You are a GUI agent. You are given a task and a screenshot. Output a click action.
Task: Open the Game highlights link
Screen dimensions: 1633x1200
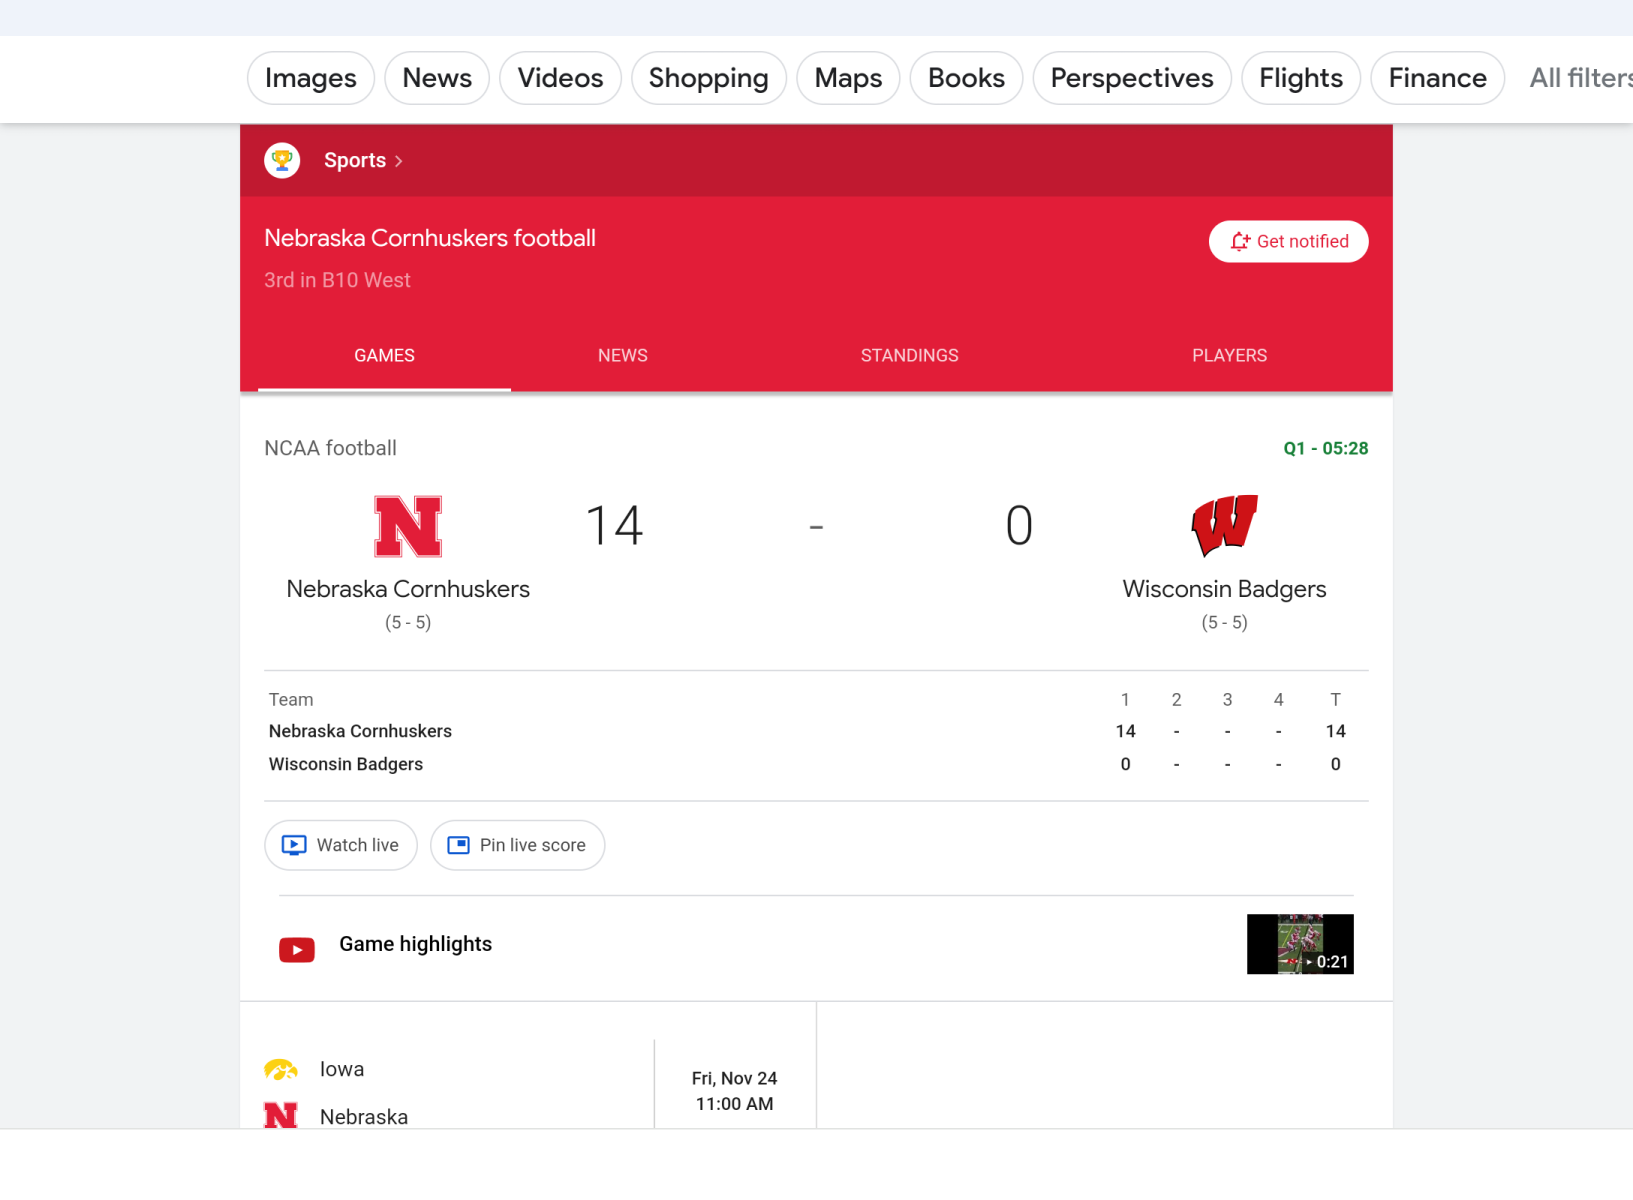(415, 944)
